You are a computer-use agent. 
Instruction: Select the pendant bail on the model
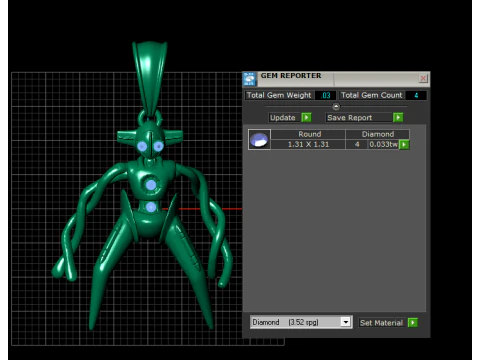click(150, 78)
